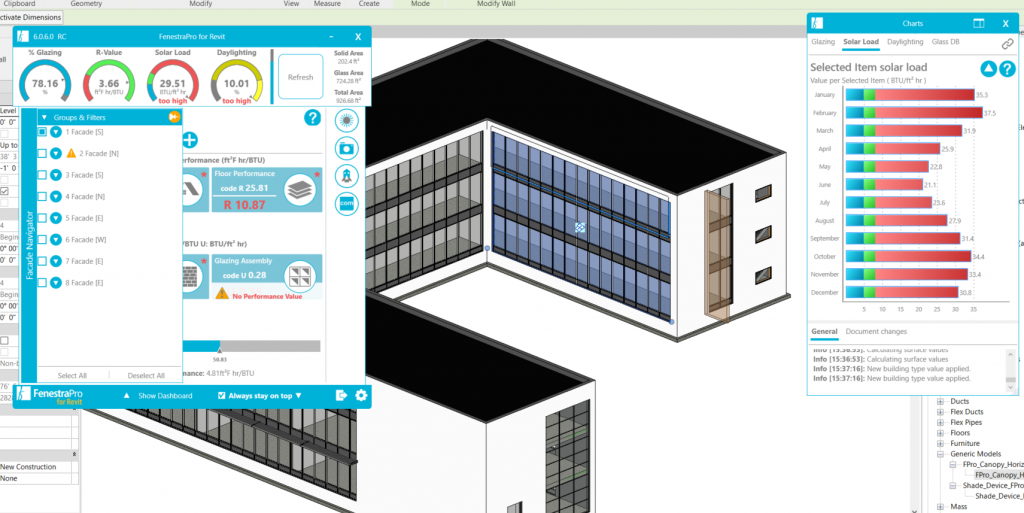Open help in the FenestraPro dashboard
Screen dimensions: 1024x513
tap(313, 118)
